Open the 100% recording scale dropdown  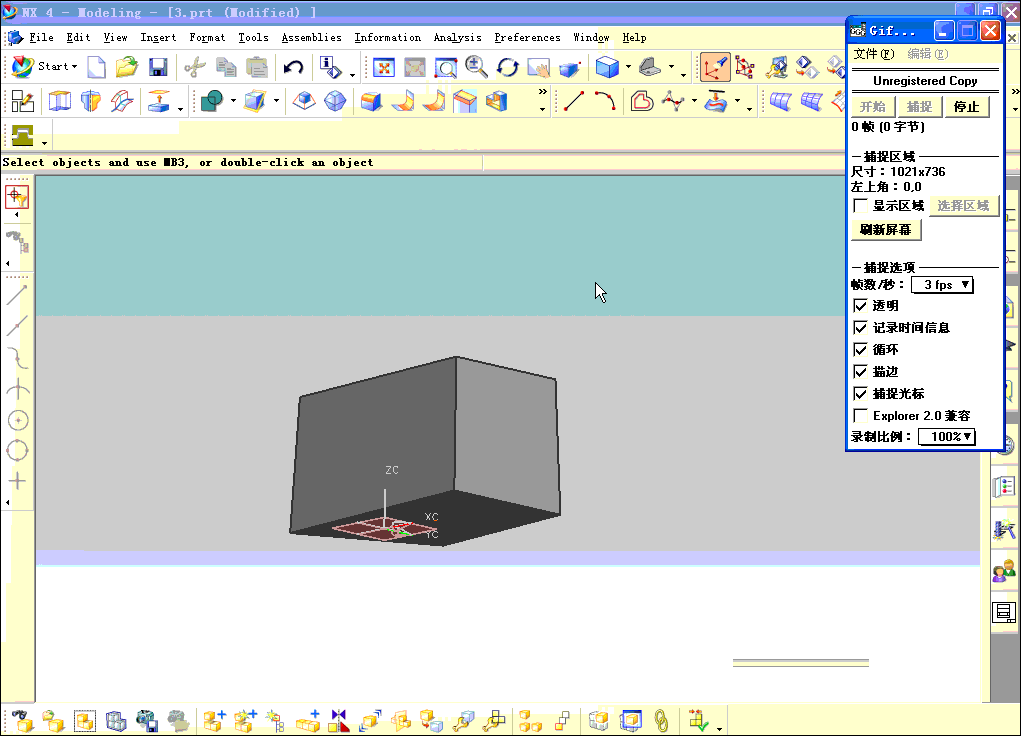(947, 436)
